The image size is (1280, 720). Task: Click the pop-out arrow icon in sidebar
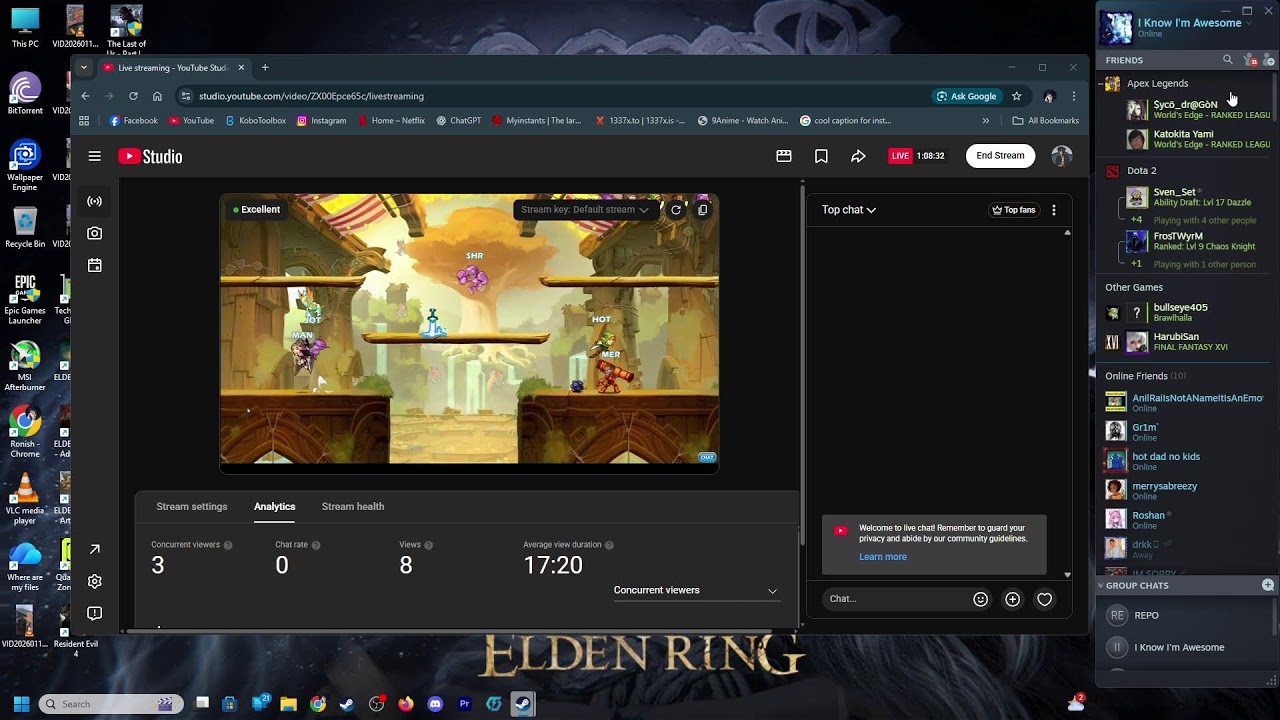[95, 549]
